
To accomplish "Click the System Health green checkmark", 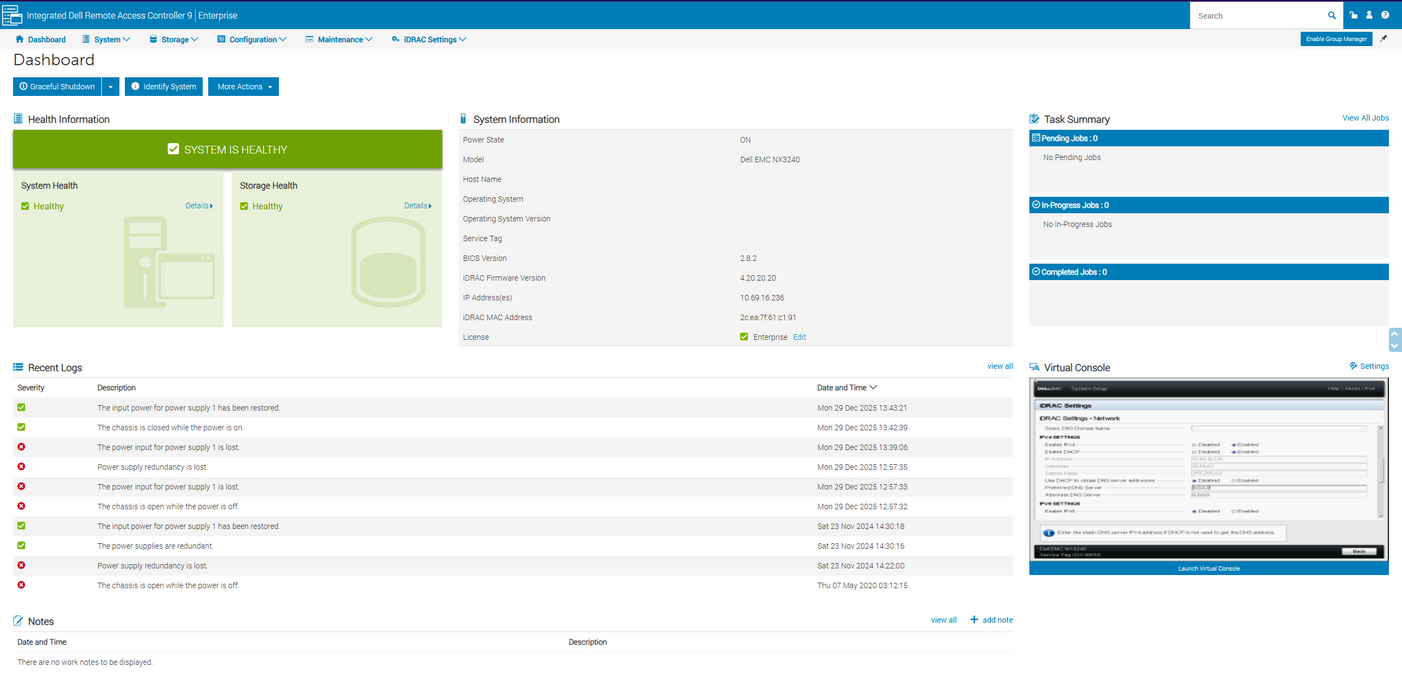I will (25, 206).
